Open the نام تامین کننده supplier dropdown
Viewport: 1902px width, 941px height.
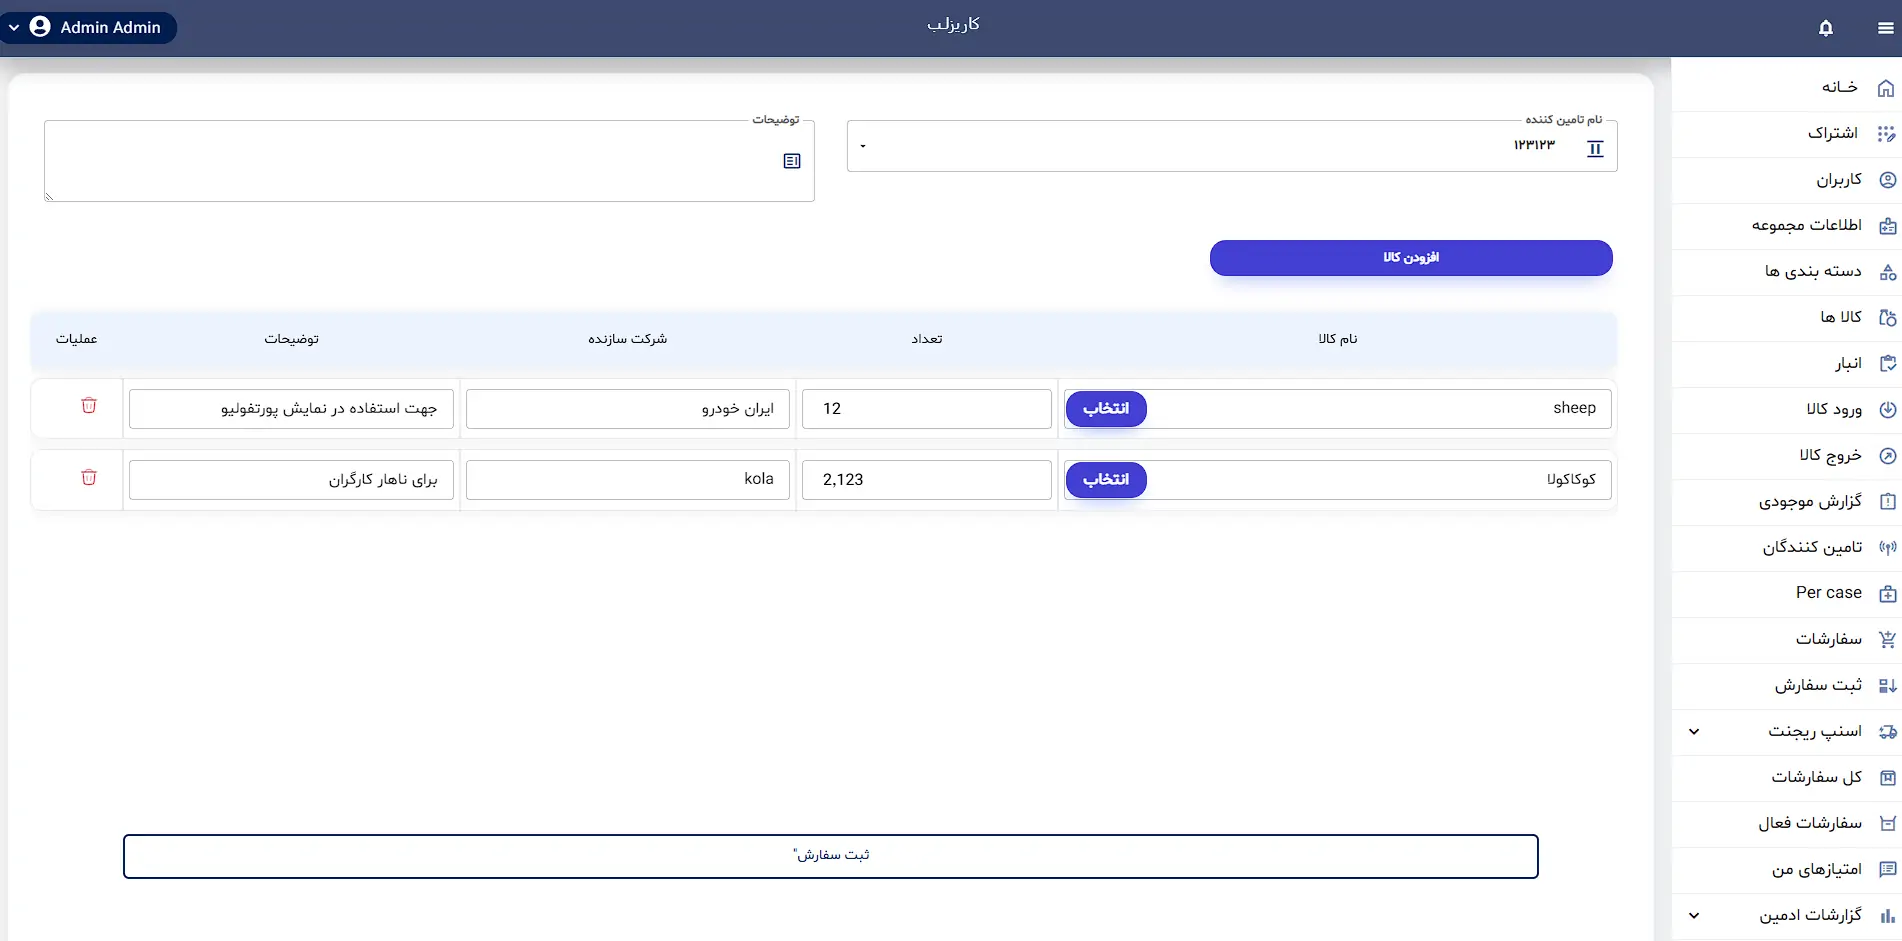(x=863, y=146)
